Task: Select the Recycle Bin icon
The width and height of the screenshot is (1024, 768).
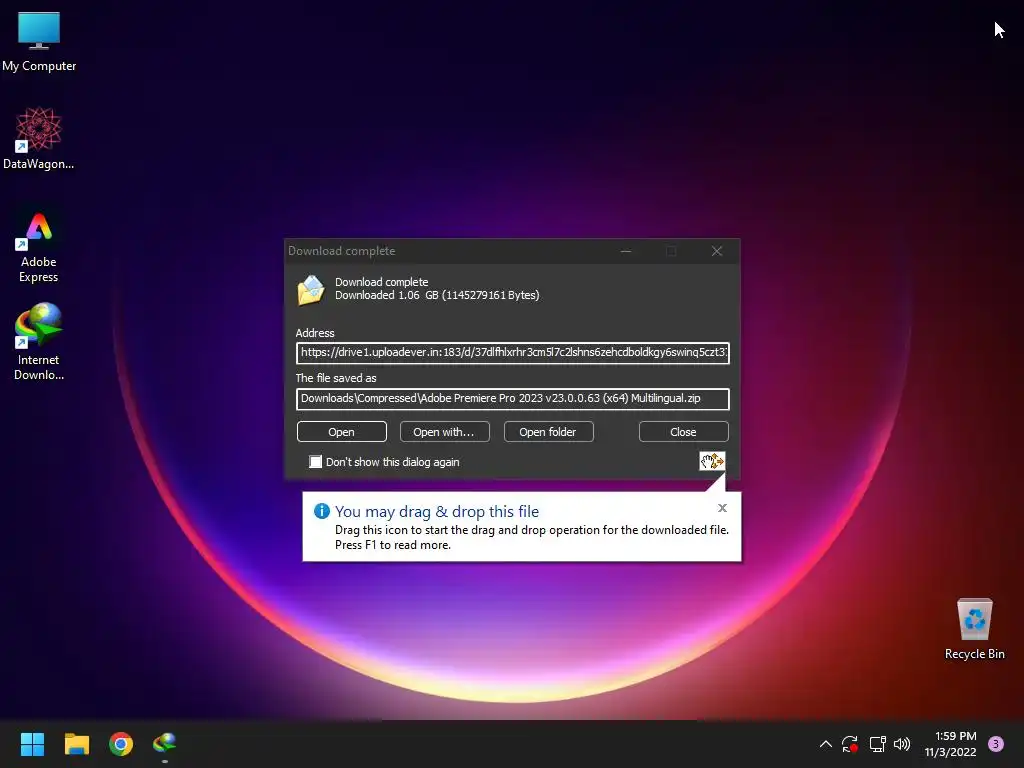Action: (x=974, y=628)
